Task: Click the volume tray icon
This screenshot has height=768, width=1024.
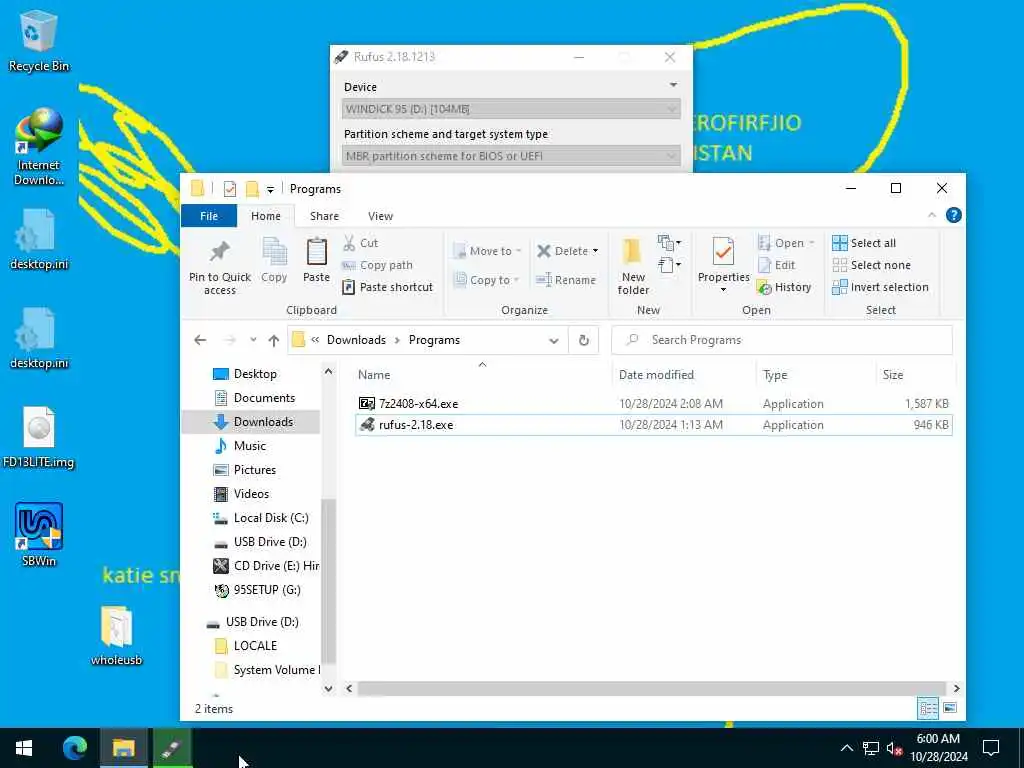Action: coord(894,748)
